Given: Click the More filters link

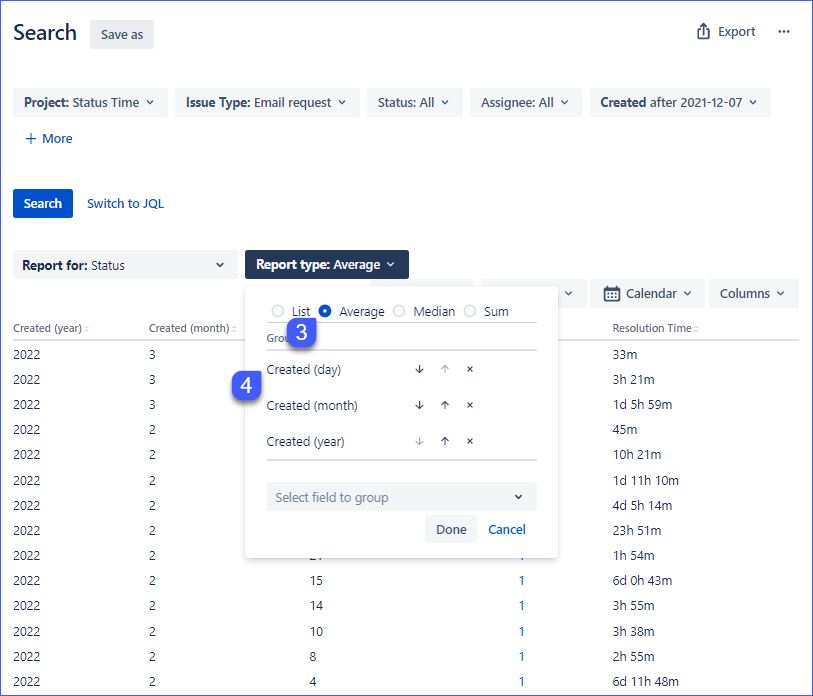Looking at the screenshot, I should 49,138.
